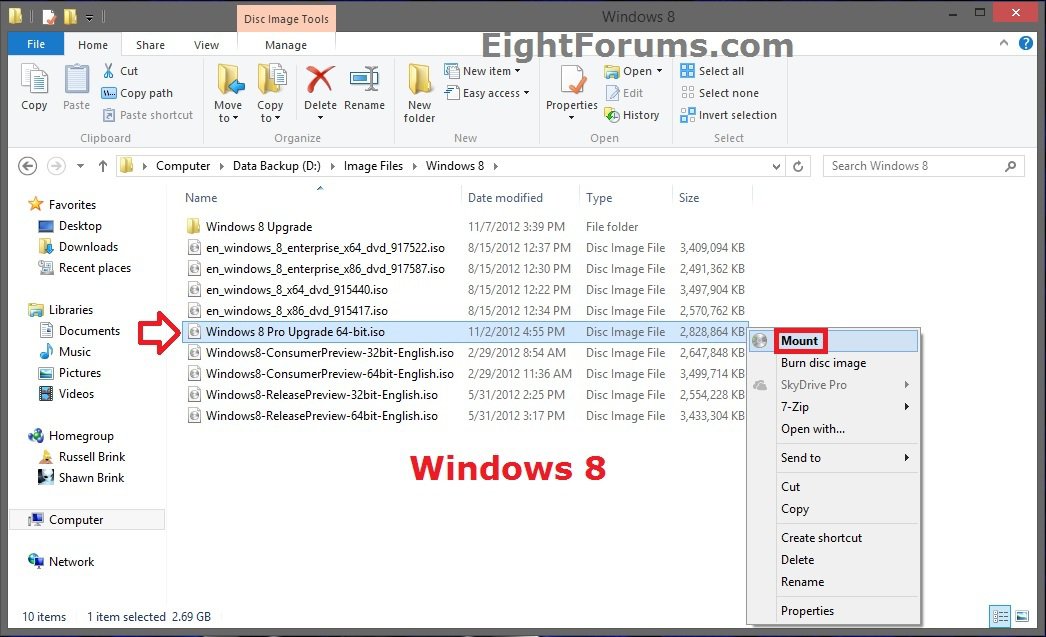
Task: Click Select none in ribbon
Action: click(x=719, y=93)
